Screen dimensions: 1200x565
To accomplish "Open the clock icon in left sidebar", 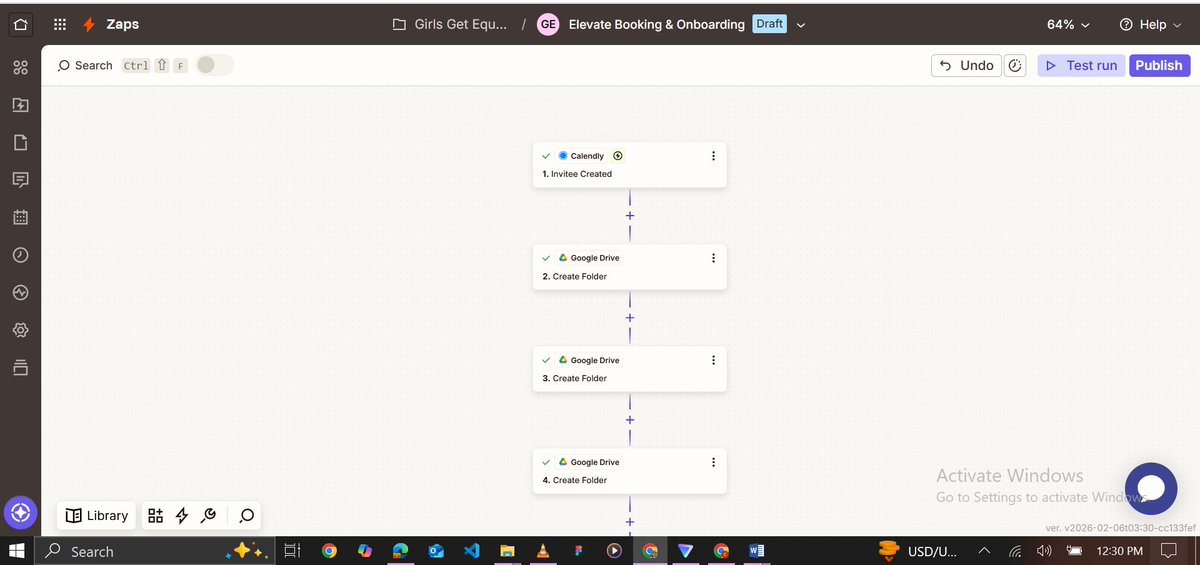I will pyautogui.click(x=20, y=255).
